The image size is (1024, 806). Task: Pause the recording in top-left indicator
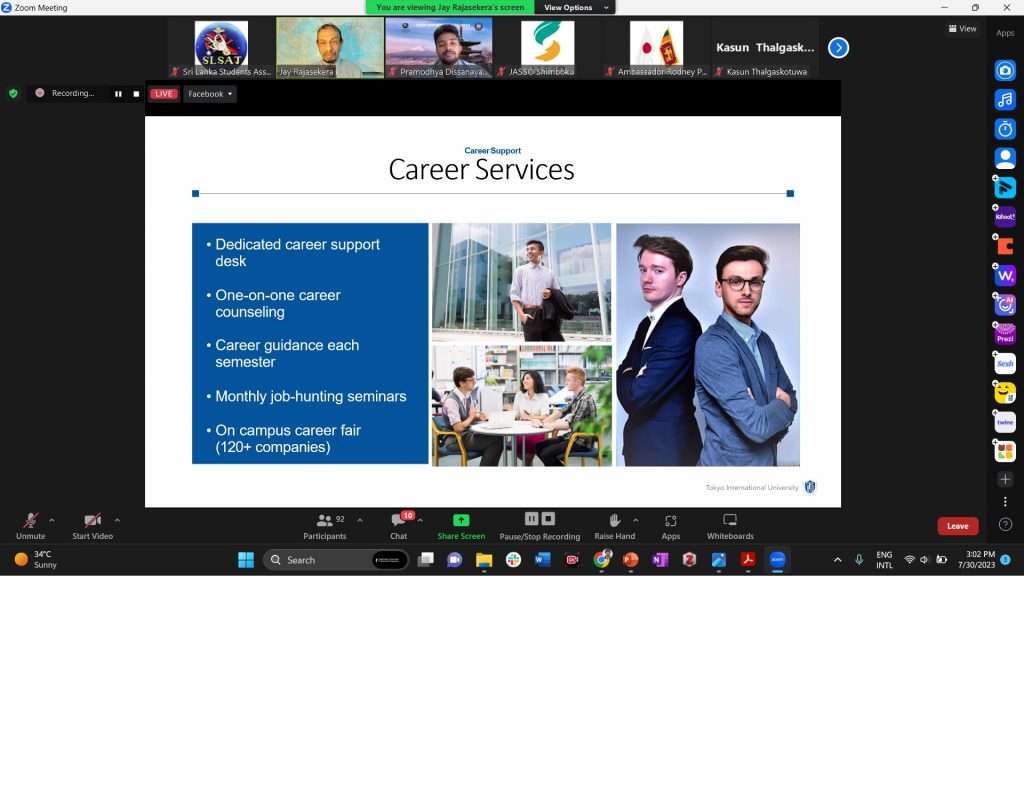(x=118, y=94)
